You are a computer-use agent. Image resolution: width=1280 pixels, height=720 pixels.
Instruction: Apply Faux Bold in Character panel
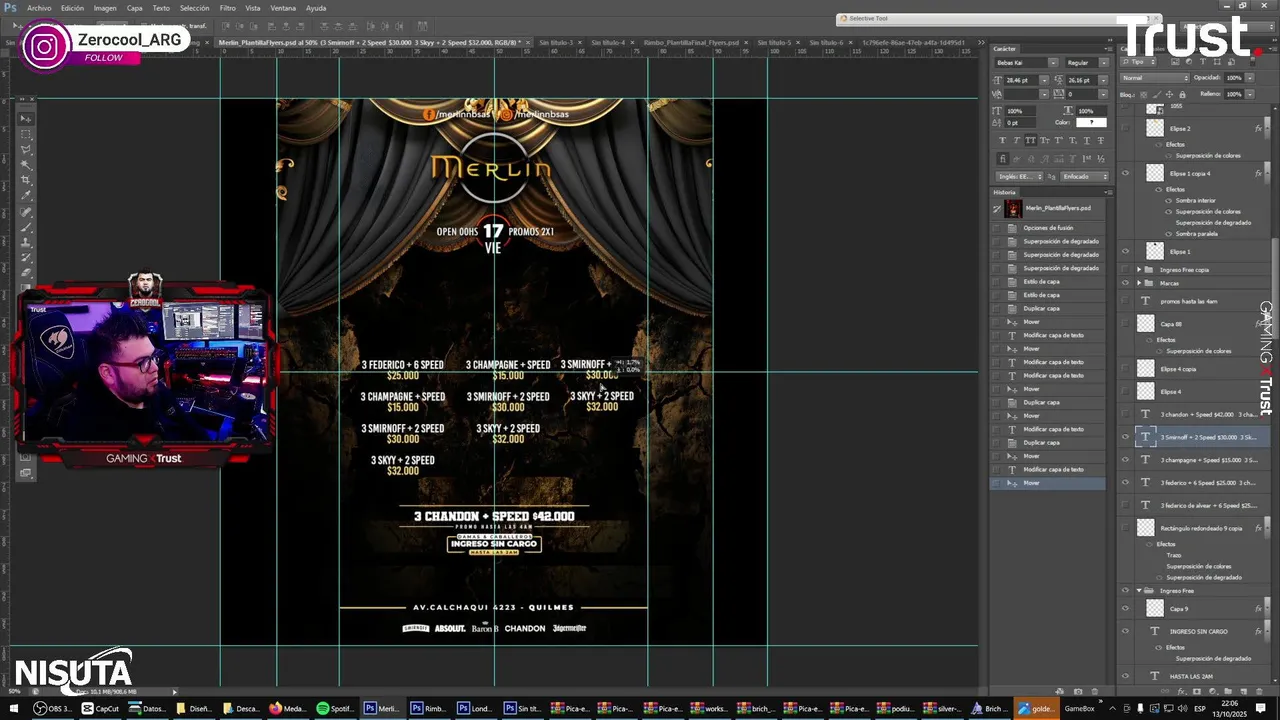1002,140
